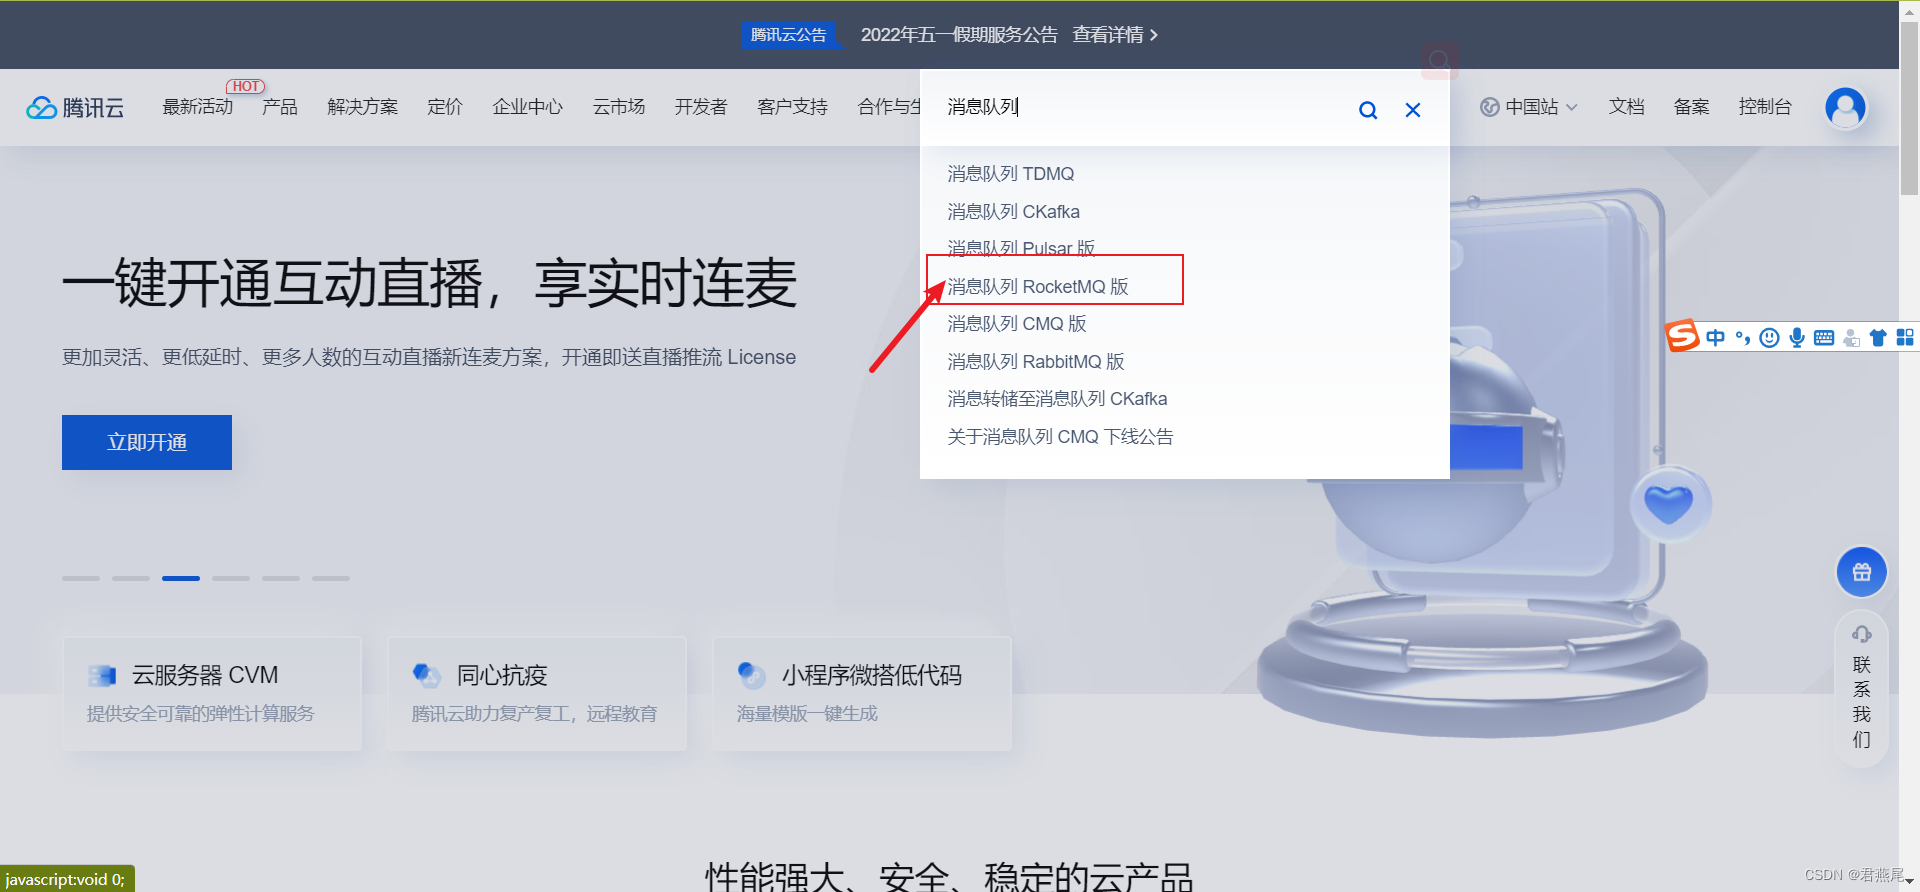Image resolution: width=1920 pixels, height=892 pixels.
Task: Click the gift floating button
Action: click(x=1861, y=572)
